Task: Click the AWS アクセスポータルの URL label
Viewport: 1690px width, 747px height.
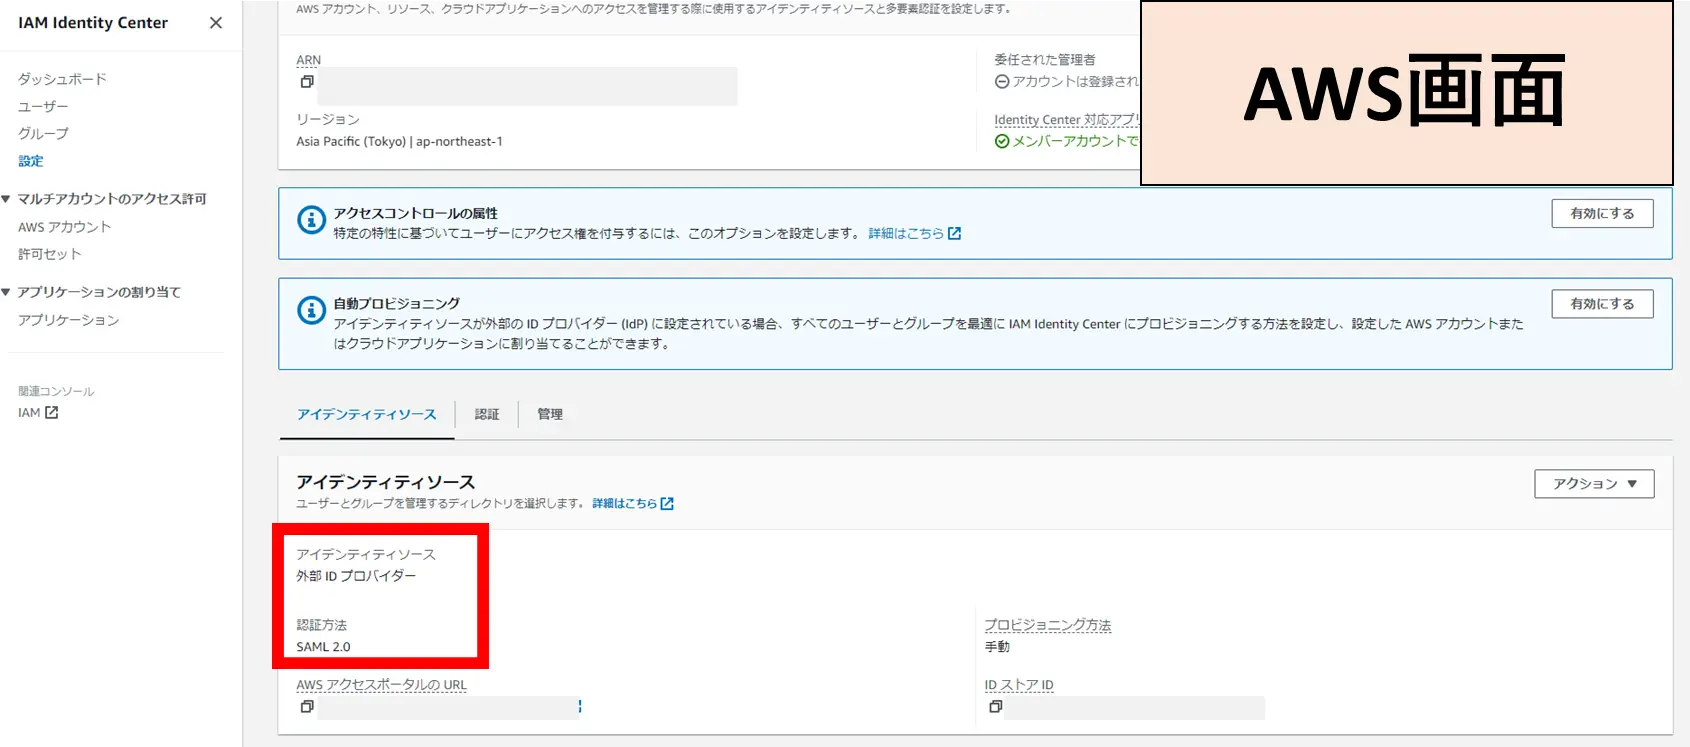Action: (x=381, y=685)
